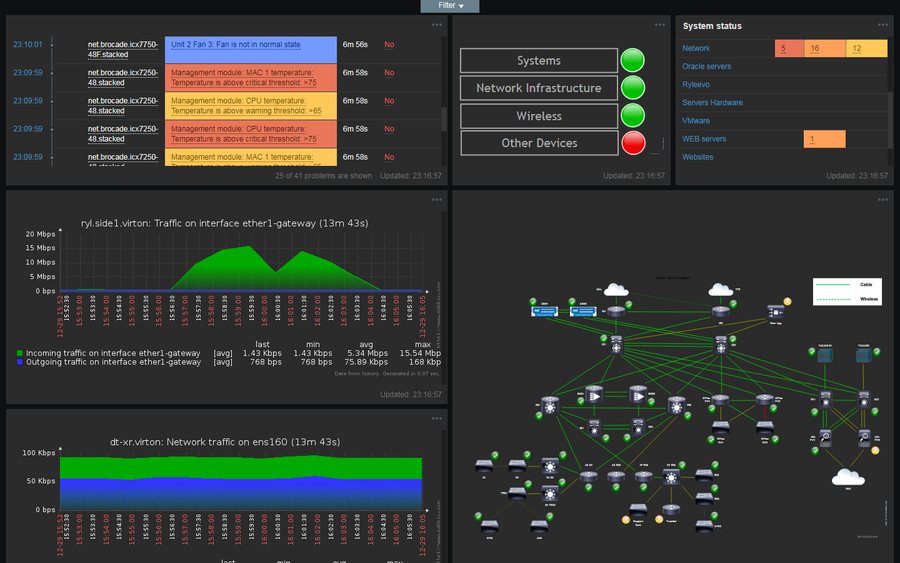Click the yellow Network cell showing 12
Screen dimensions: 900x563
[866, 48]
